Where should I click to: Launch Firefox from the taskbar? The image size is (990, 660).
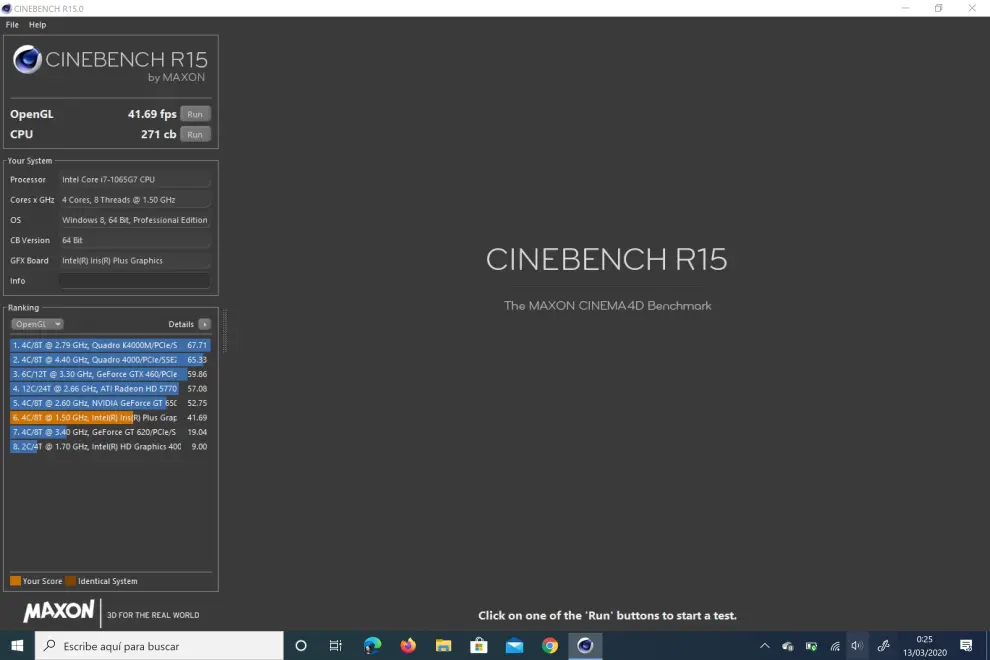click(408, 646)
